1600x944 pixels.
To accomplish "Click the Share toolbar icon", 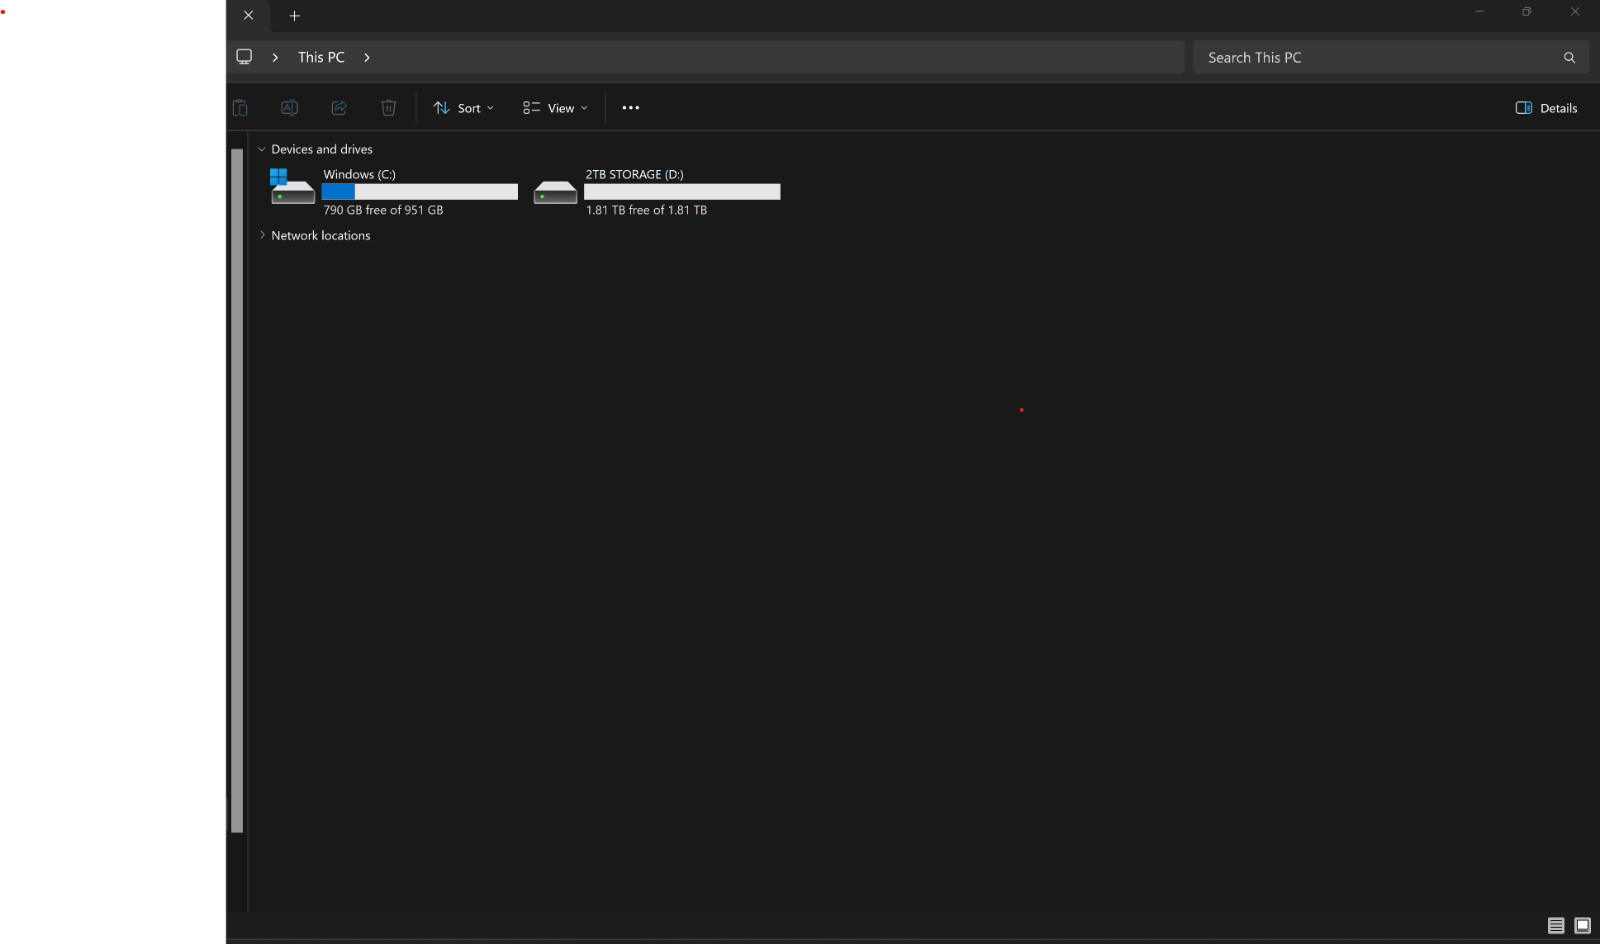I will [x=339, y=108].
